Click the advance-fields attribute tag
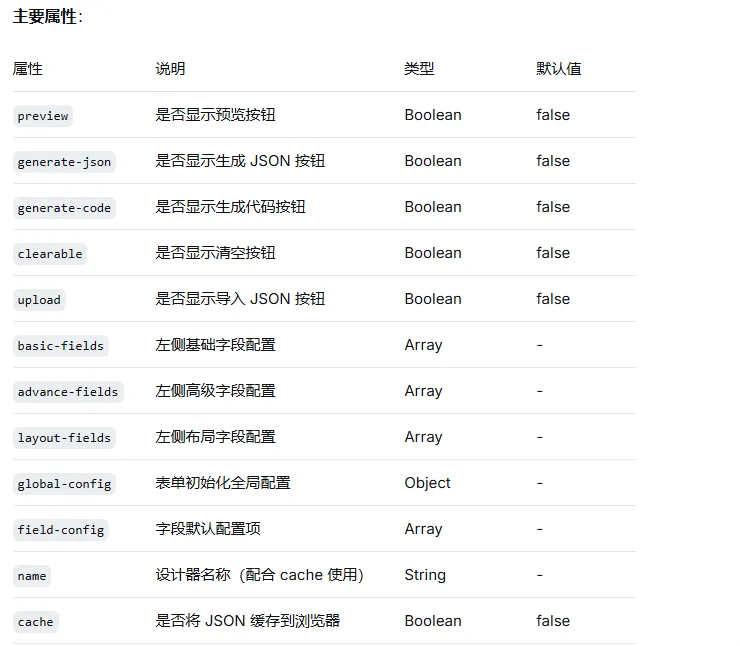The image size is (740, 646). (x=68, y=392)
